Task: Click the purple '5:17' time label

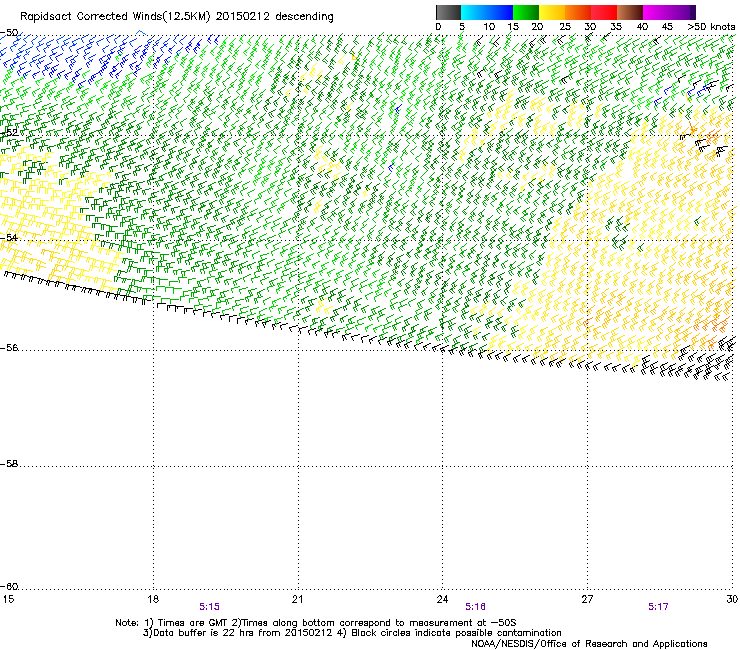Action: point(658,607)
